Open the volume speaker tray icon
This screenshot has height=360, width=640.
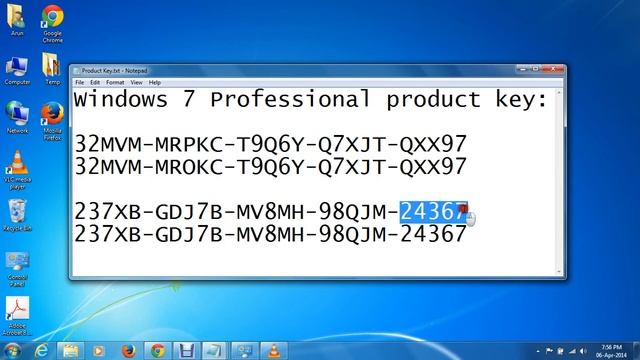pyautogui.click(x=583, y=351)
